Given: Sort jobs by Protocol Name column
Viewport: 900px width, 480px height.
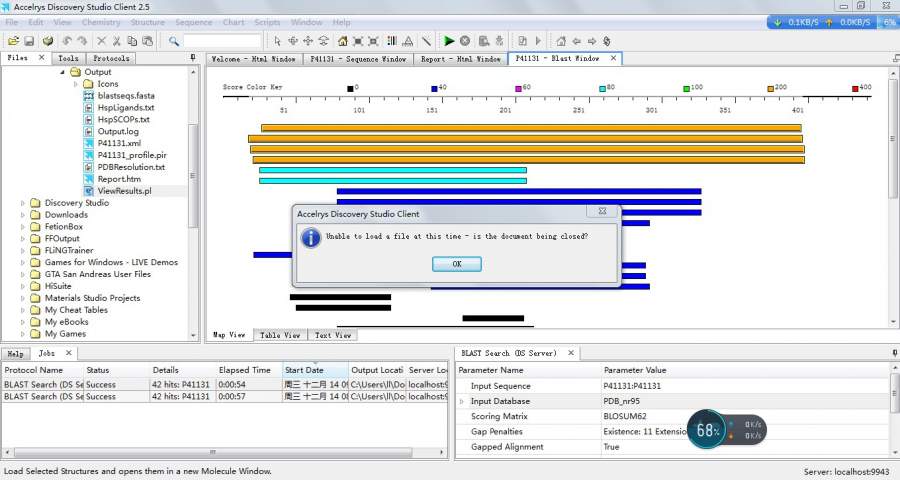Looking at the screenshot, I should coord(42,370).
